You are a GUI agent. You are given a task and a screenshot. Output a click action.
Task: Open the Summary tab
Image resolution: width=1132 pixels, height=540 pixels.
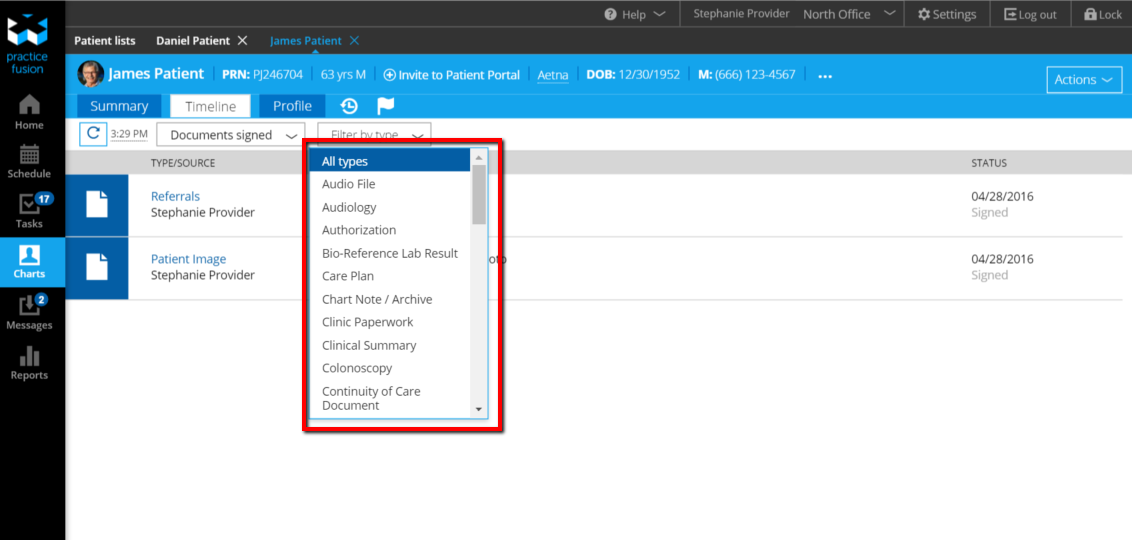click(x=119, y=106)
